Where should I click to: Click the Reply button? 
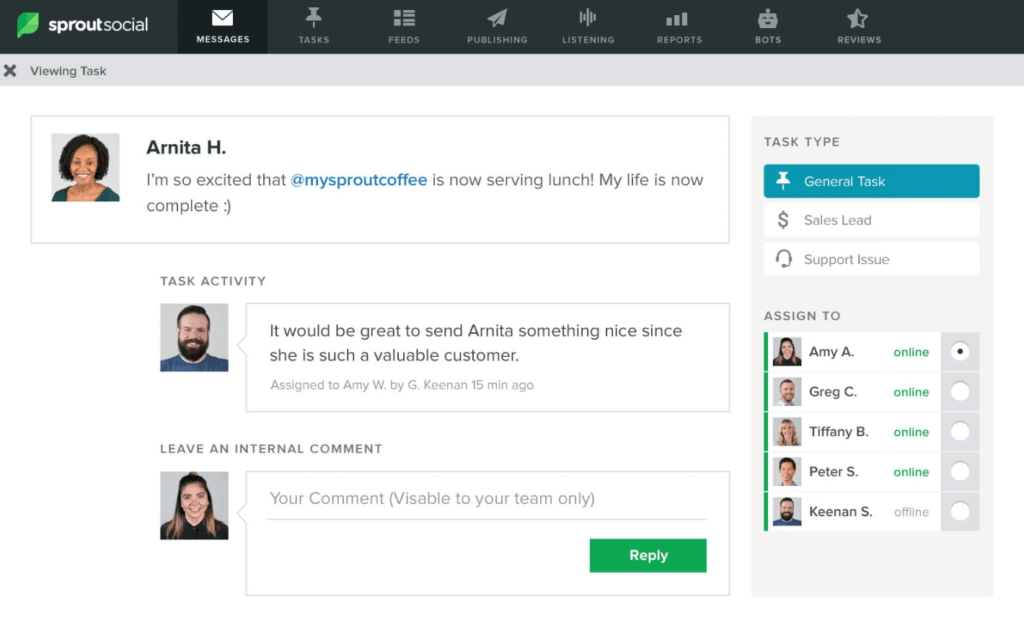(648, 555)
